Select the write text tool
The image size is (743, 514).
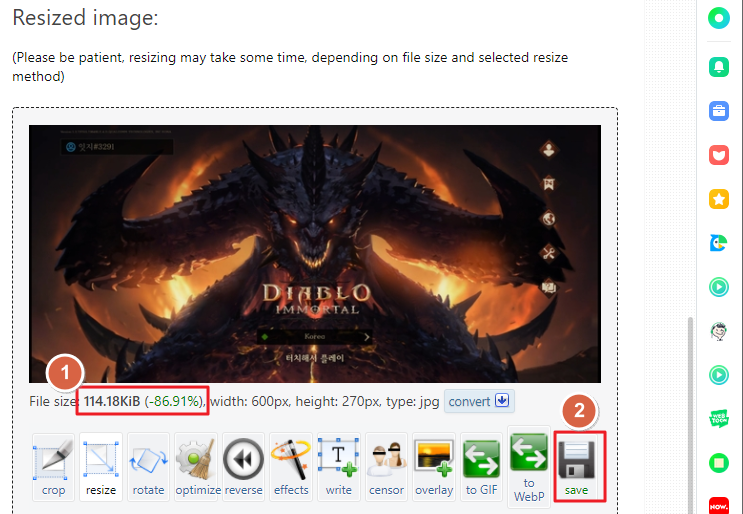(338, 467)
